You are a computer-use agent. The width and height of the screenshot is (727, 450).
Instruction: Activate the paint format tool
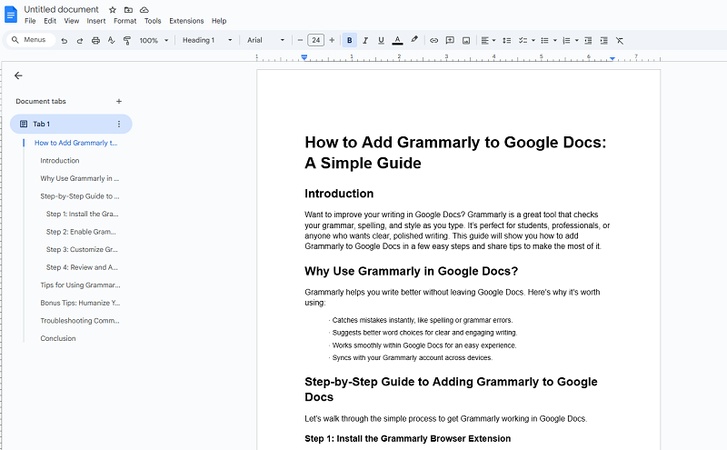pyautogui.click(x=127, y=41)
